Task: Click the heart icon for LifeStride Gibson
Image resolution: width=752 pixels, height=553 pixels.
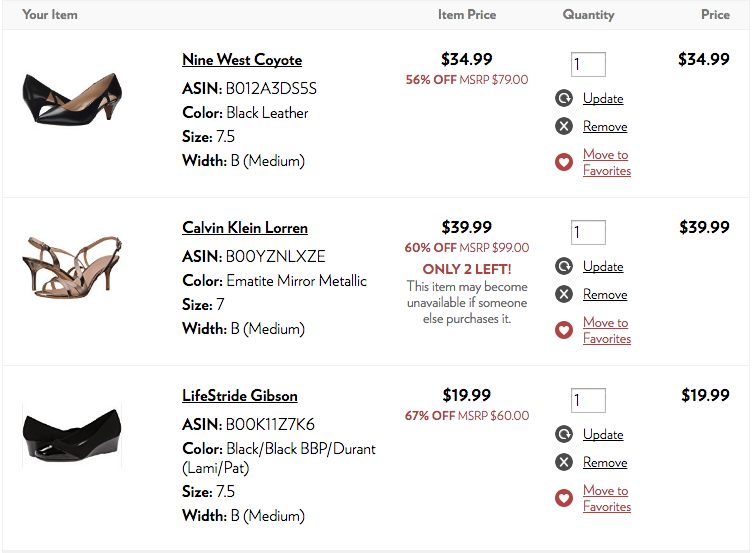Action: 564,498
